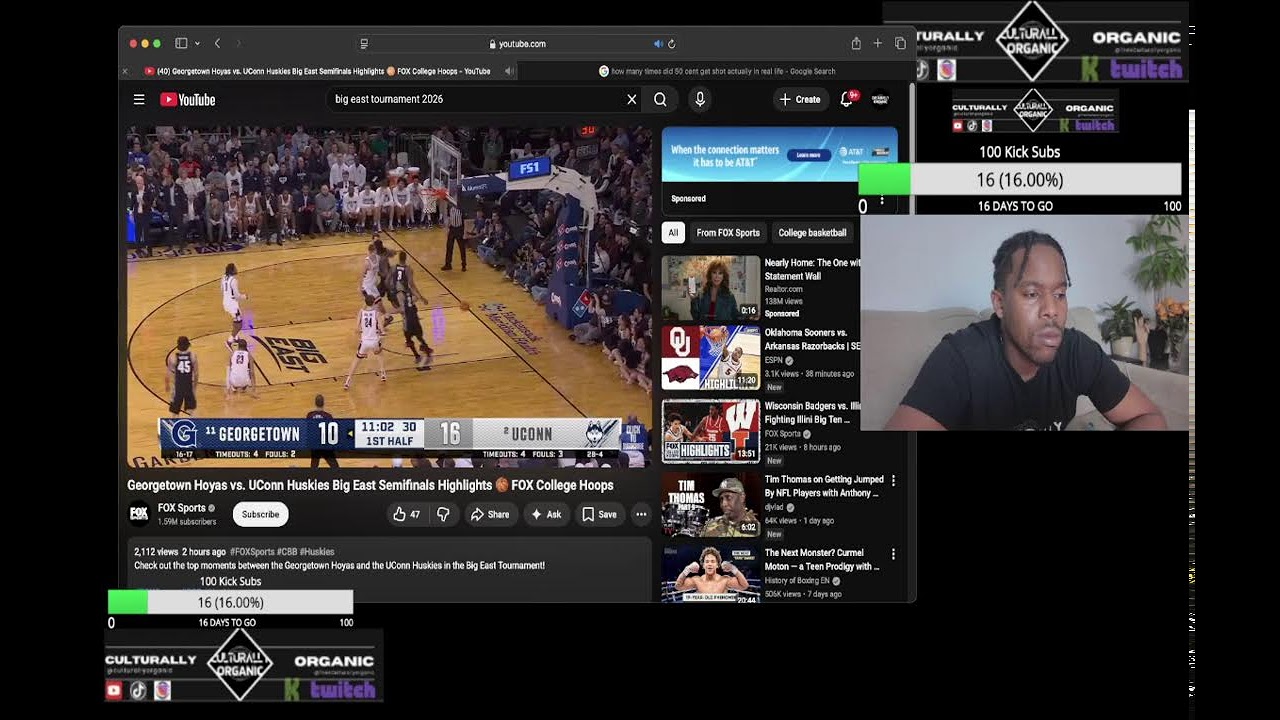The image size is (1280, 720).
Task: Click the video title Georgetown Hoyas vs. UConn
Action: (370, 485)
